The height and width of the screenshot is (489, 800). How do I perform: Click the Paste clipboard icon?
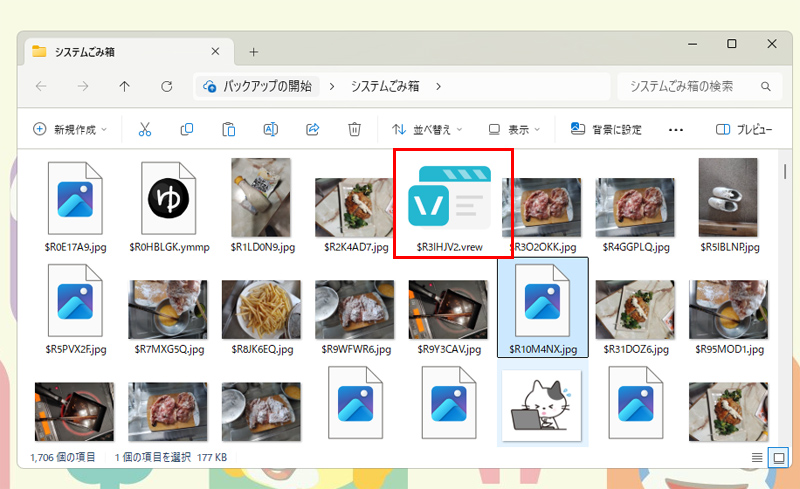click(x=229, y=129)
